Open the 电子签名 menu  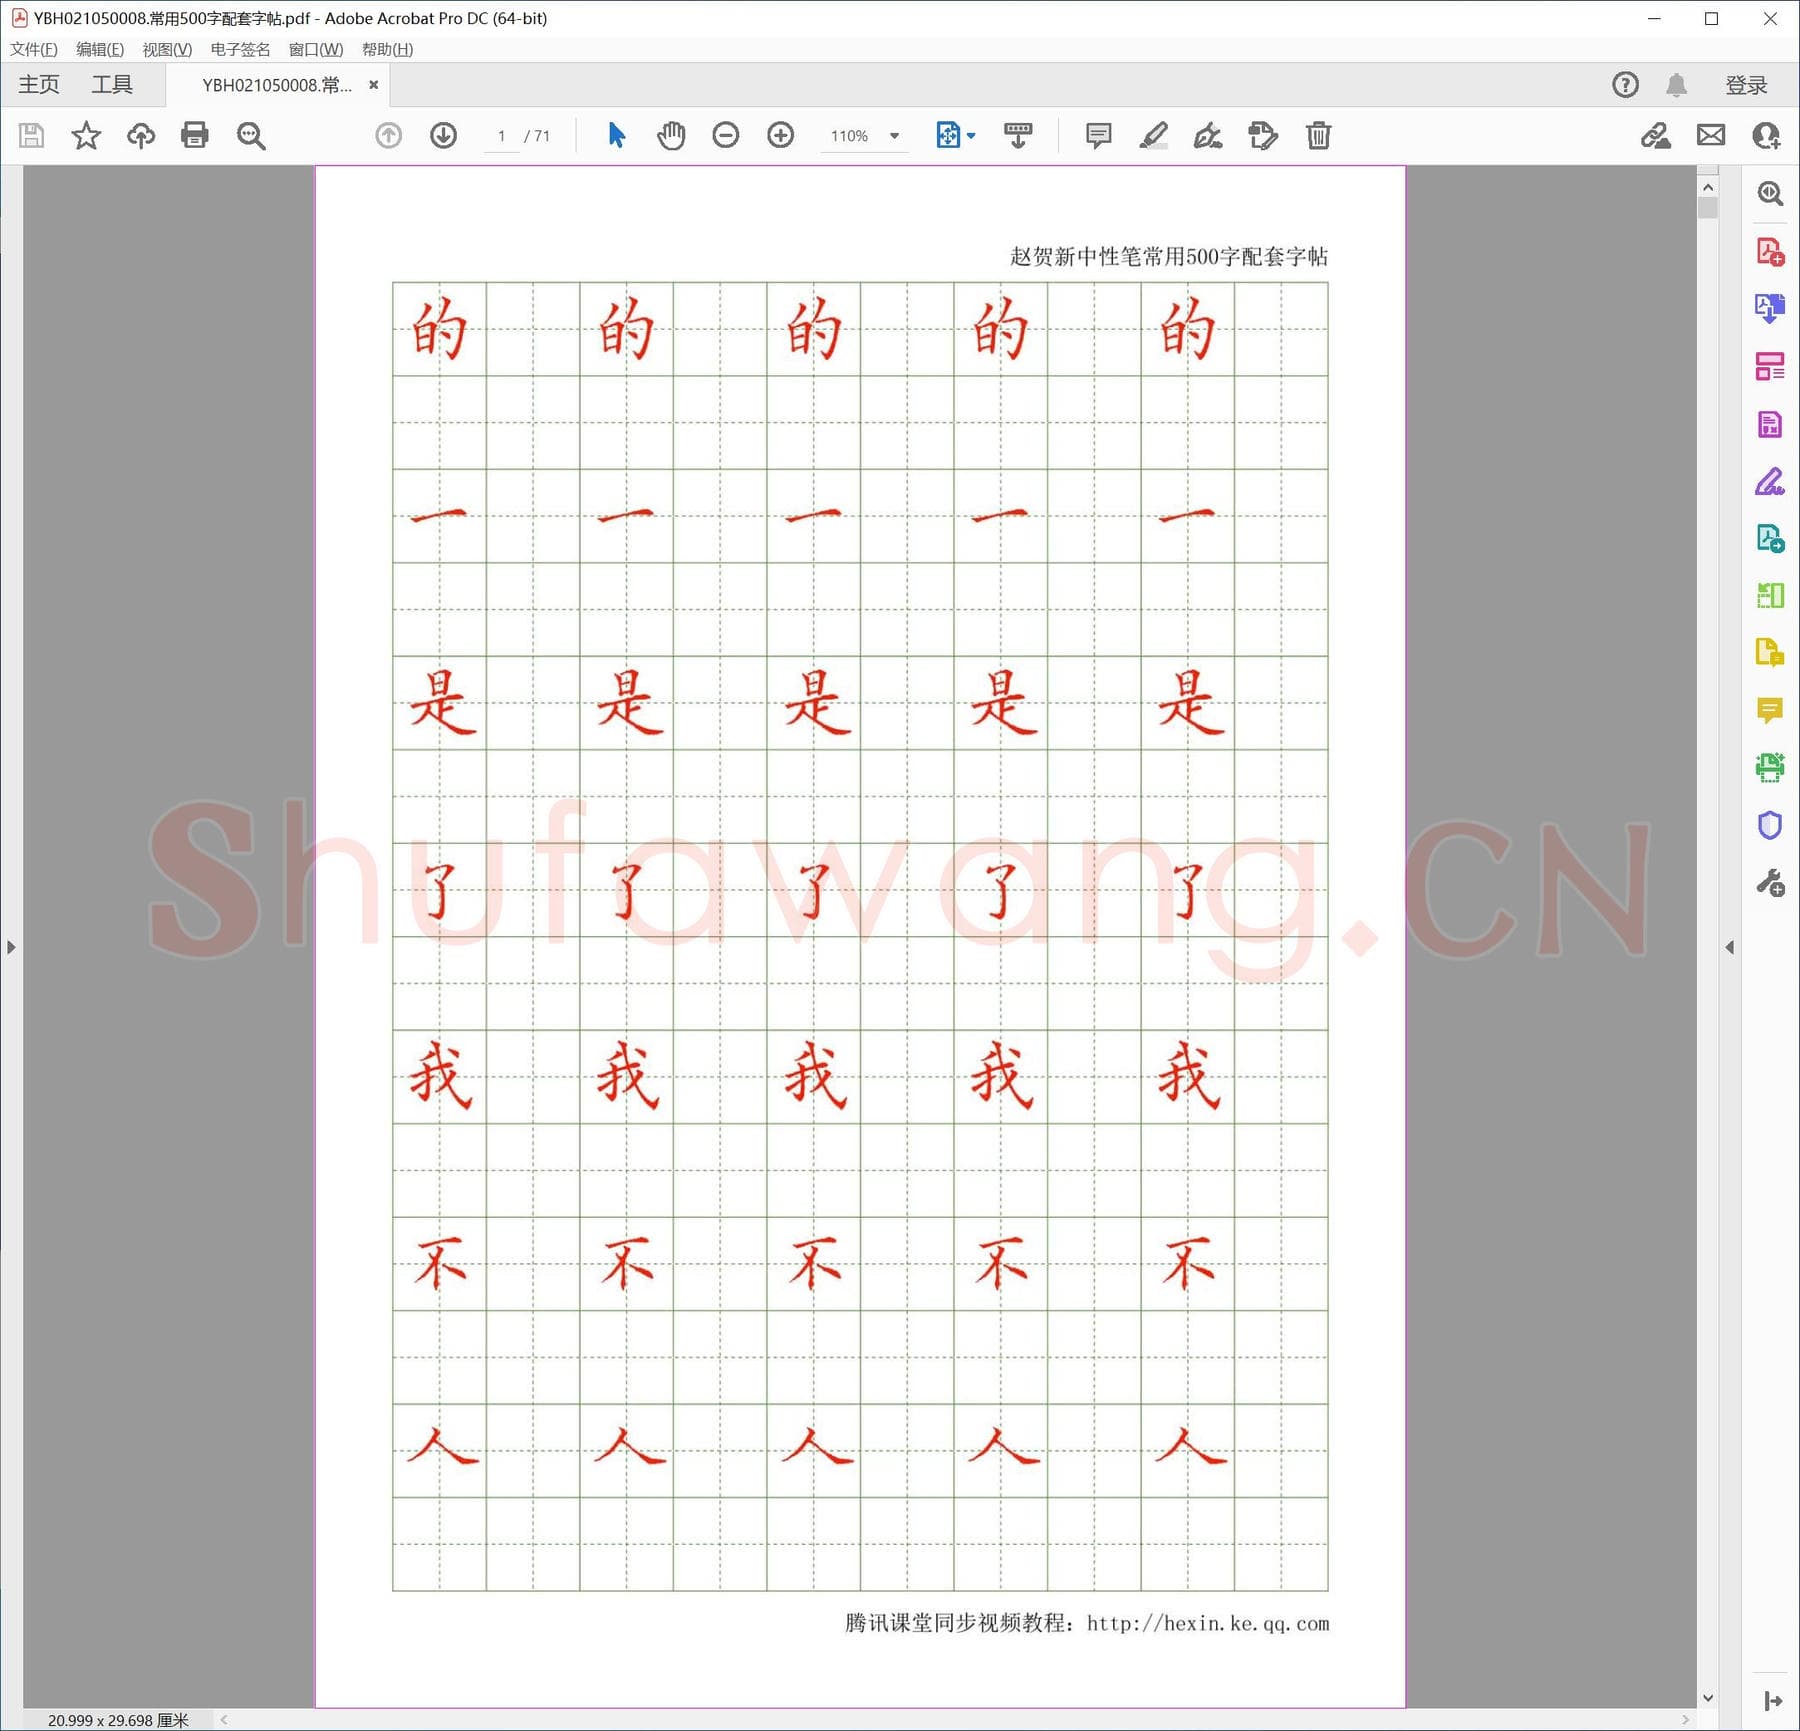tap(240, 49)
